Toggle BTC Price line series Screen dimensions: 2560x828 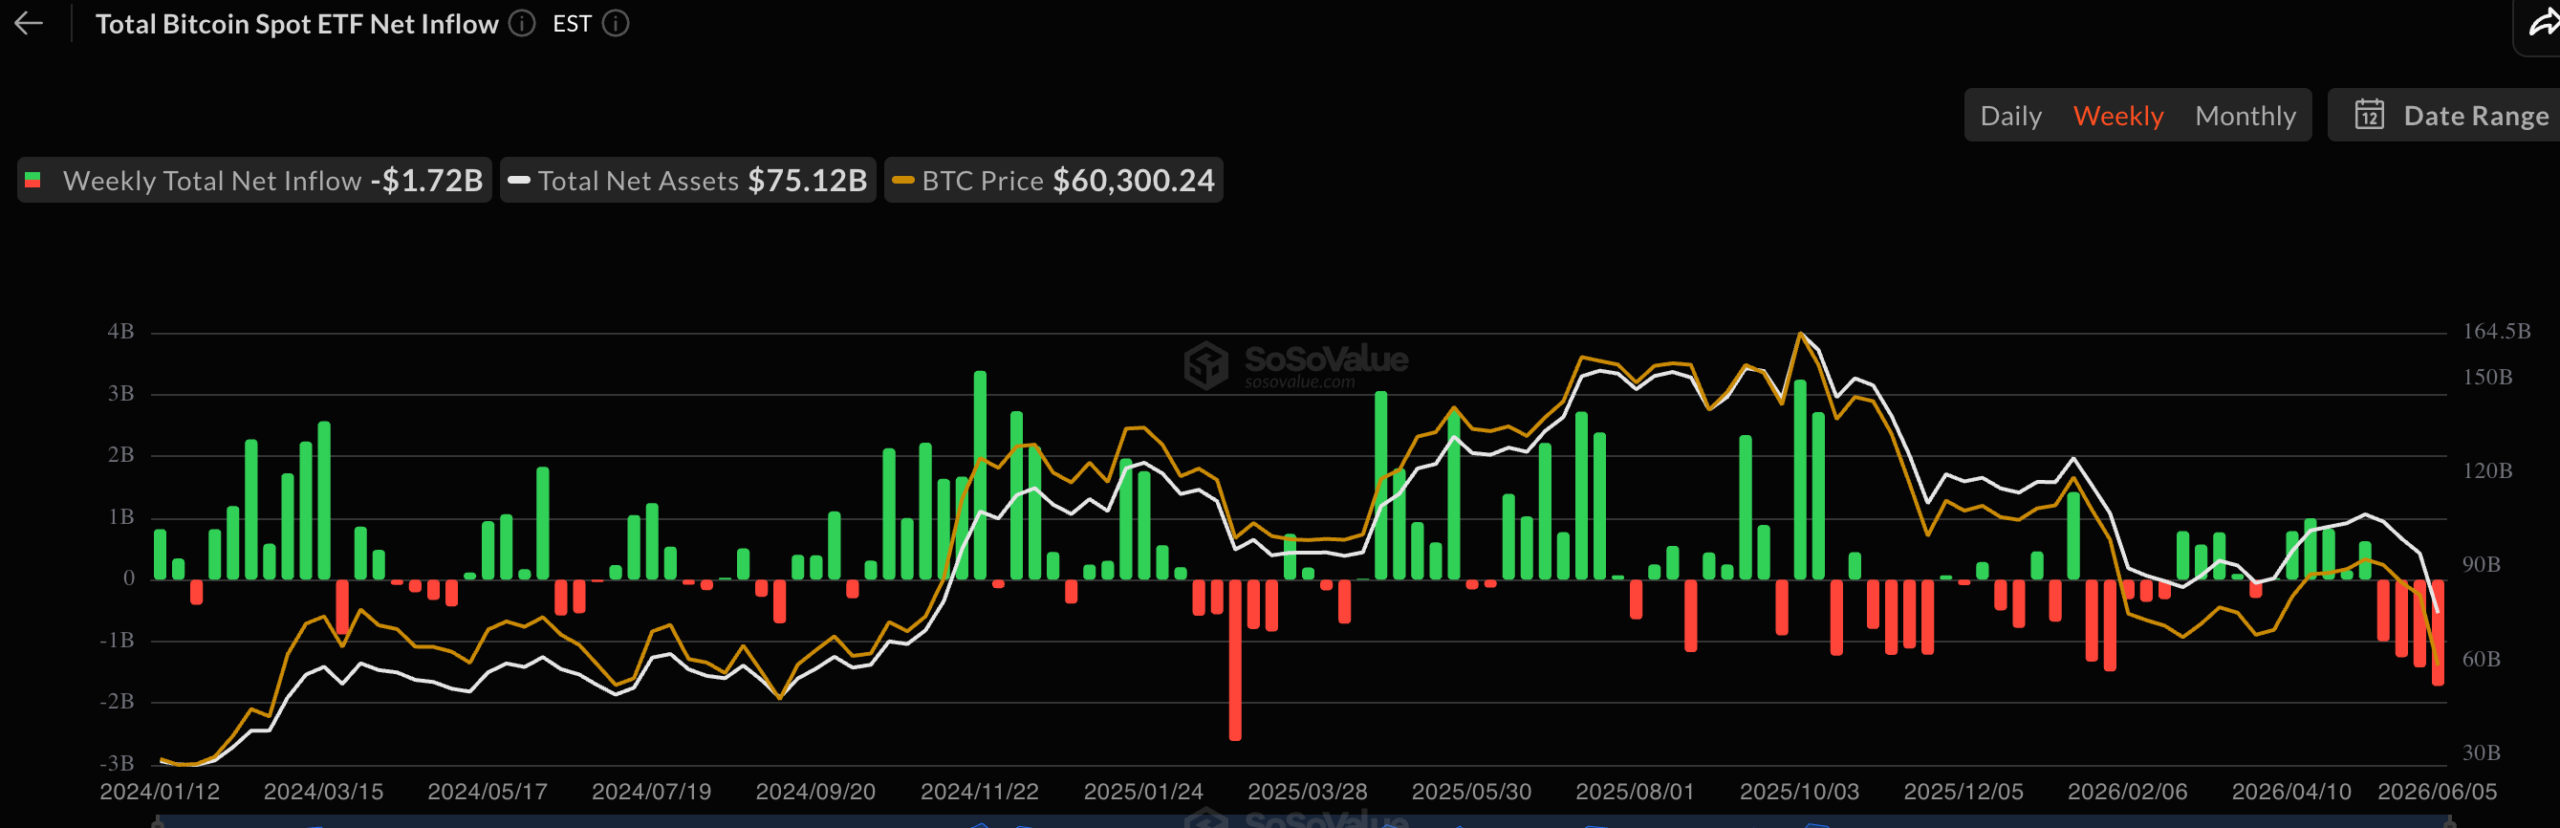pos(1054,181)
